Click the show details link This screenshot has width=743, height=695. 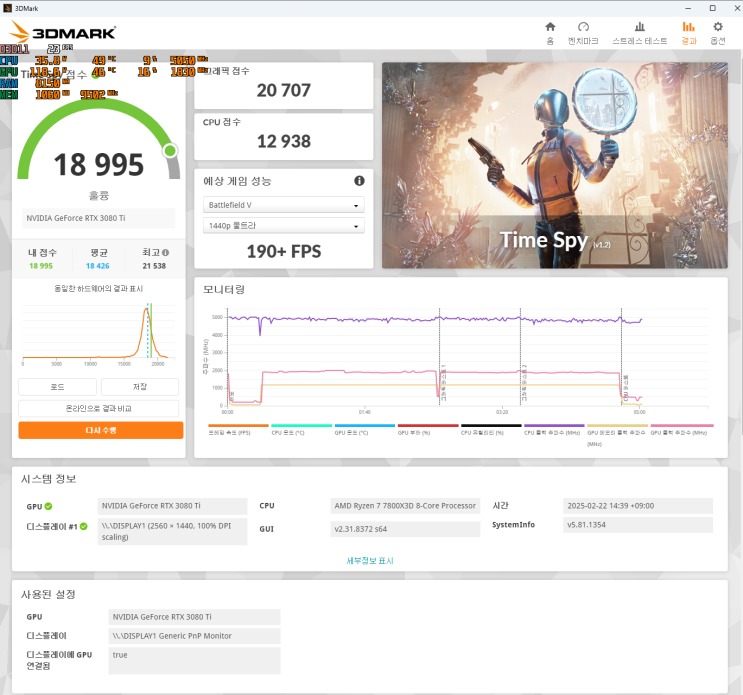[x=370, y=561]
